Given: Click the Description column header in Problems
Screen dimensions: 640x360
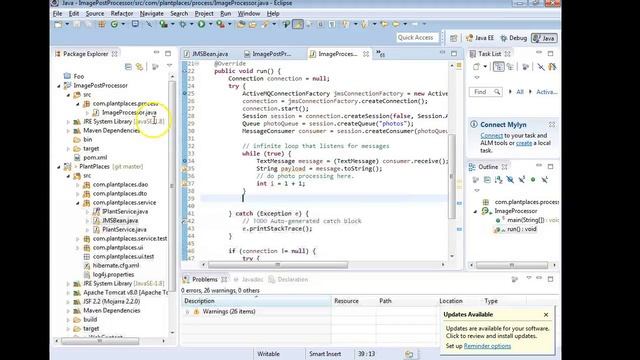Looking at the screenshot, I should pos(256,301).
